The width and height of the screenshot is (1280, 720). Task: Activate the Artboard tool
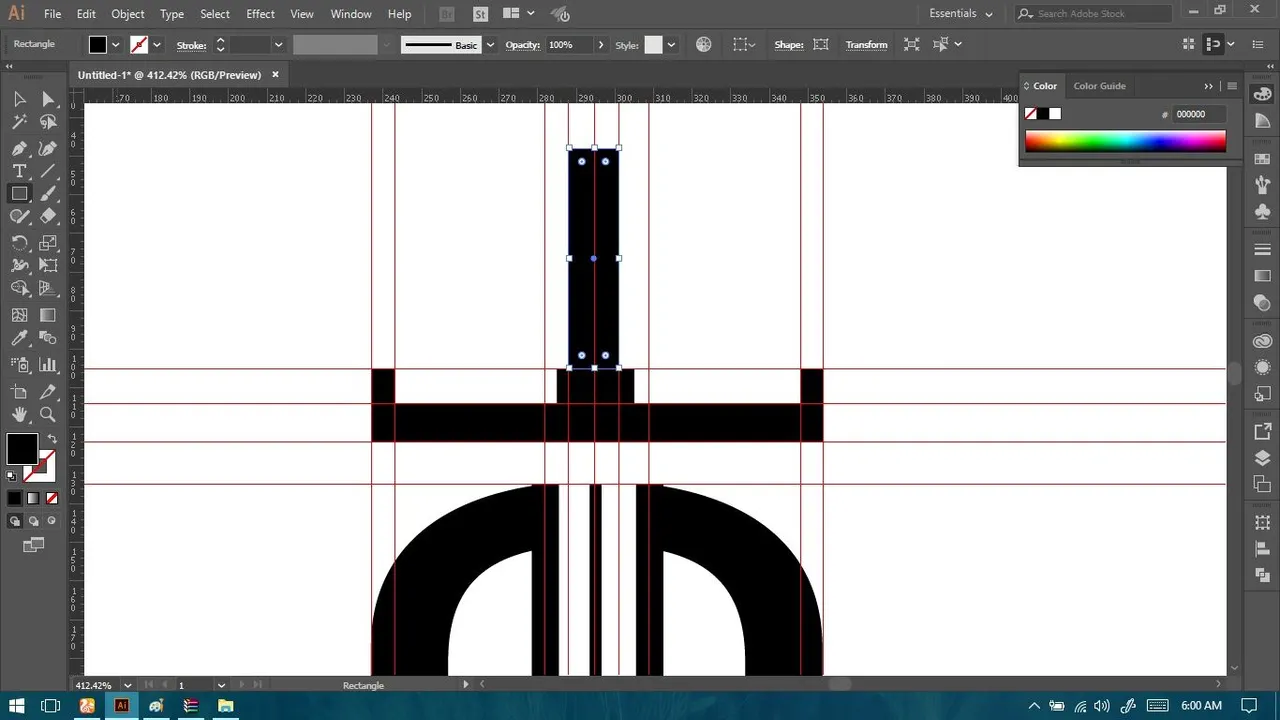point(19,392)
